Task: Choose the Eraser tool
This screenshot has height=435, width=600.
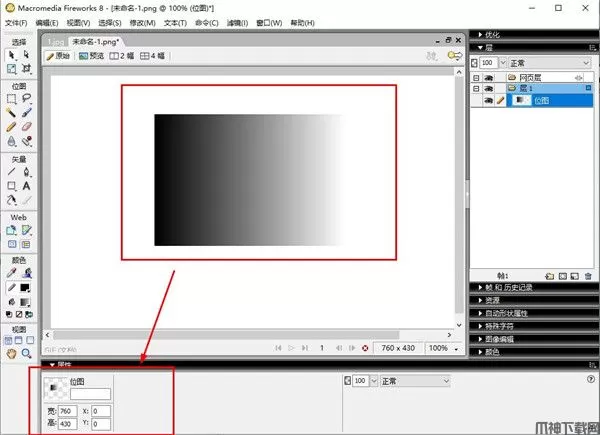Action: click(x=26, y=128)
